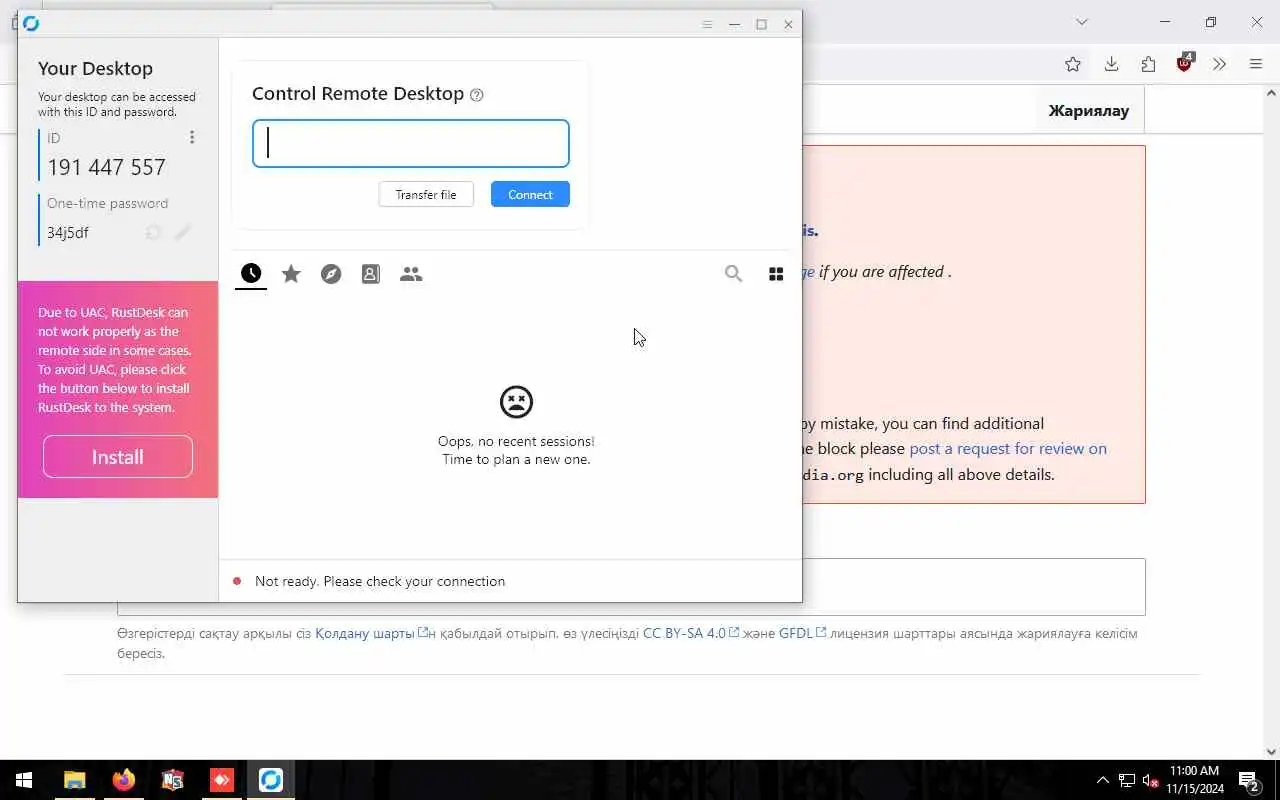Open the Recent sessions tab (clock icon)
The image size is (1280, 800).
251,273
